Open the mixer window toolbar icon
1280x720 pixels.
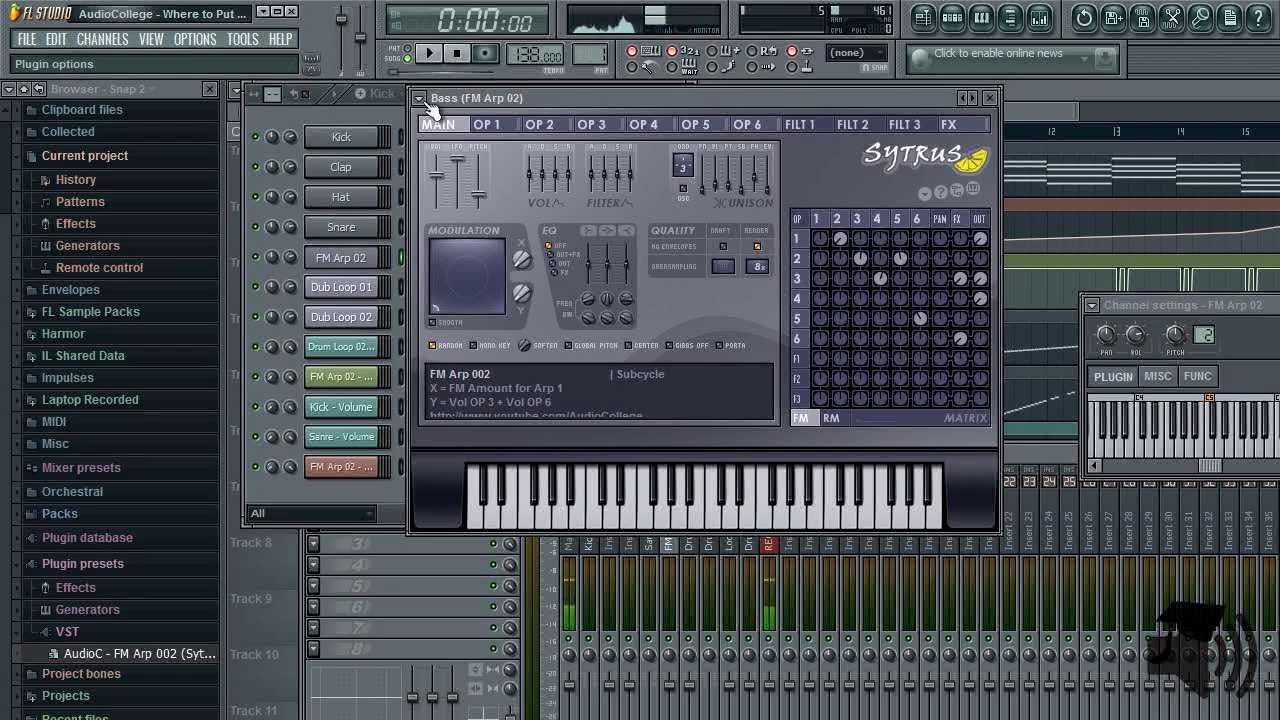(1039, 17)
